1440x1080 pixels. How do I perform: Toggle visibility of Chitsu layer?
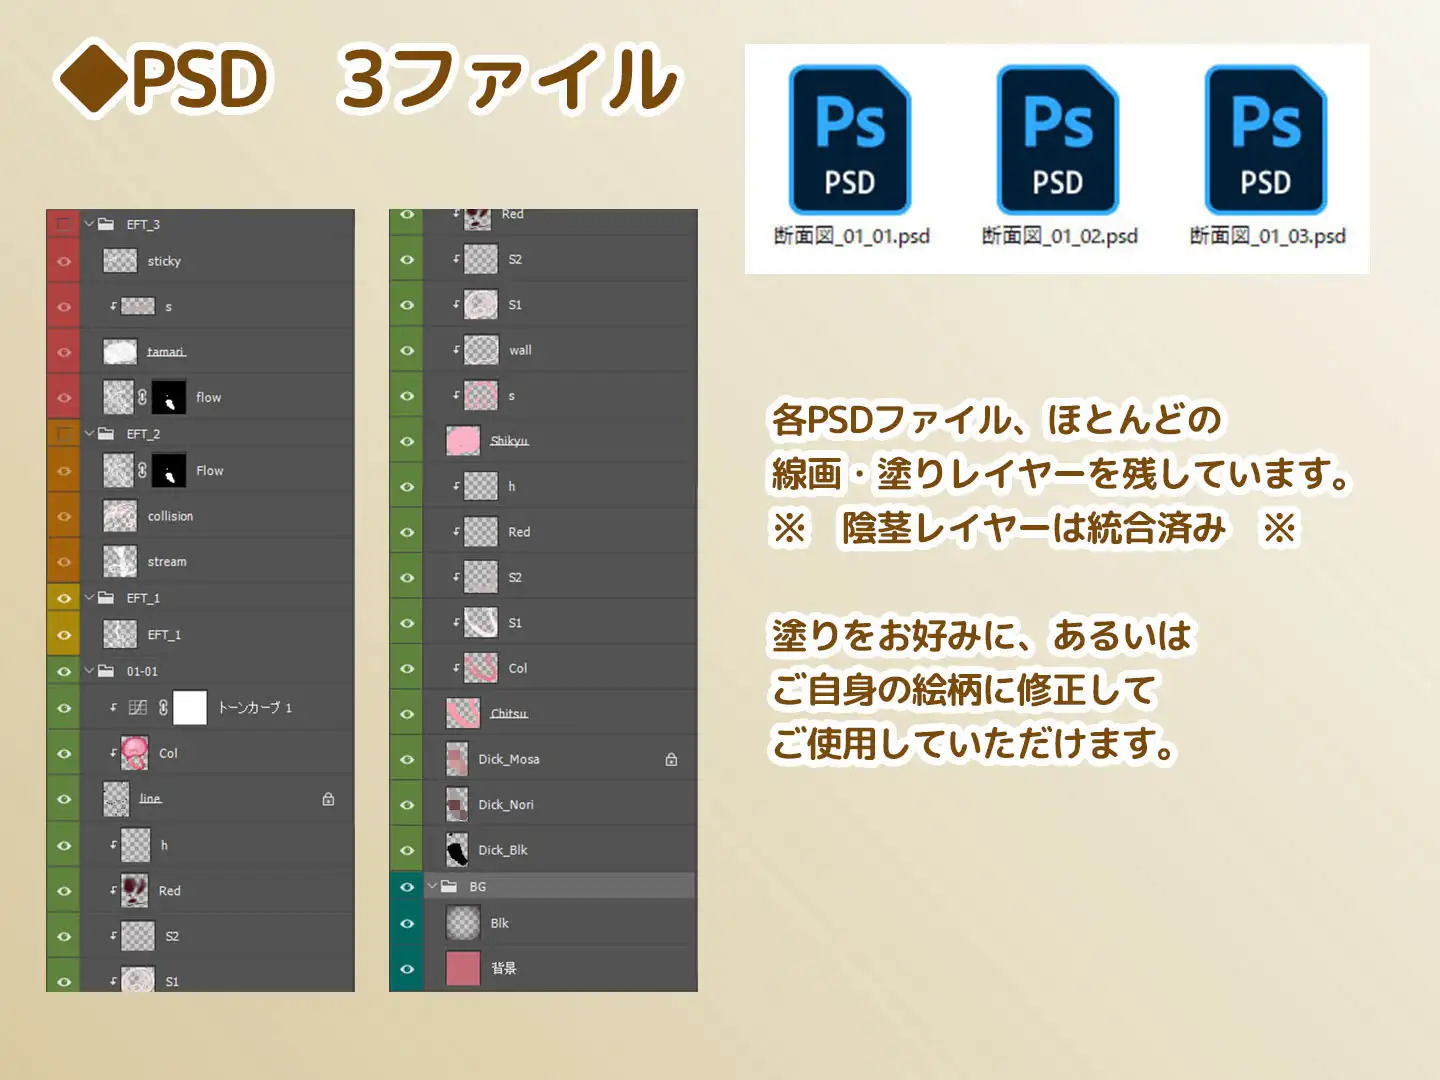pos(407,714)
